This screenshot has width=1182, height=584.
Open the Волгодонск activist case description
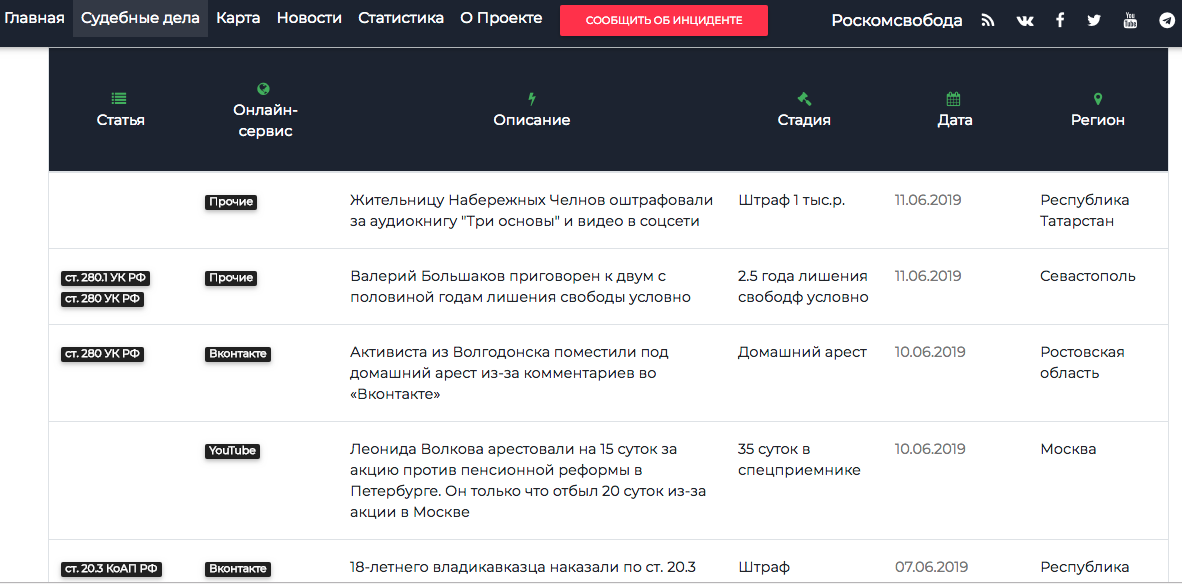point(510,373)
